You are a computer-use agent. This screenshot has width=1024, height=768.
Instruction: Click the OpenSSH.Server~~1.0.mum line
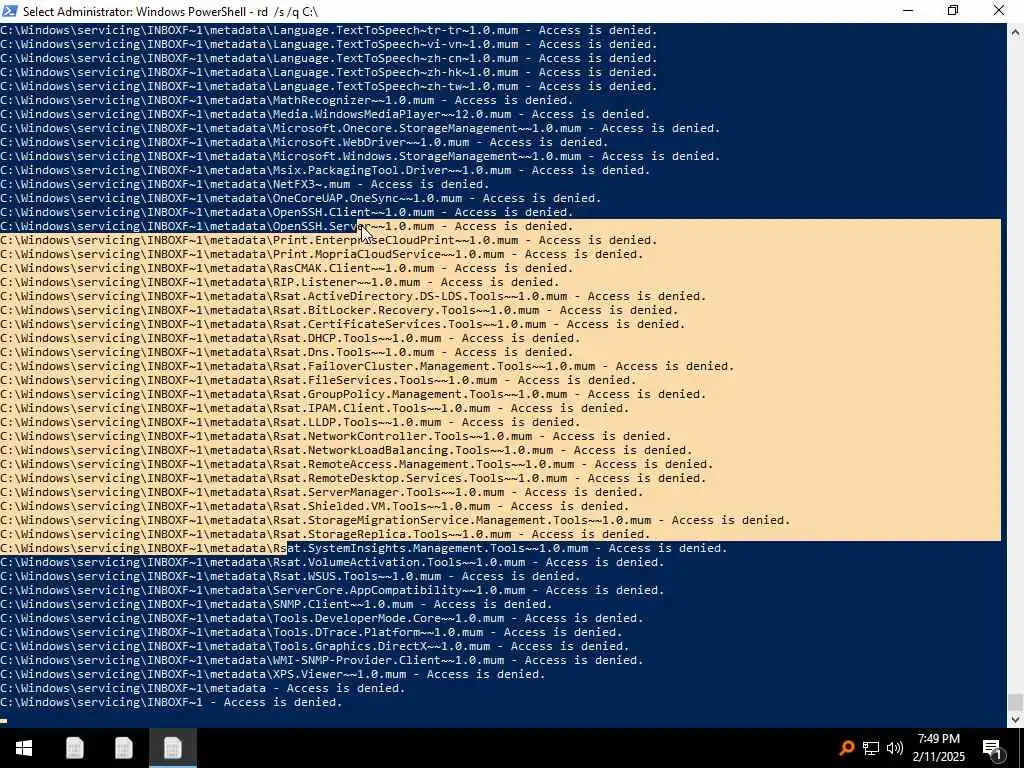coord(287,226)
